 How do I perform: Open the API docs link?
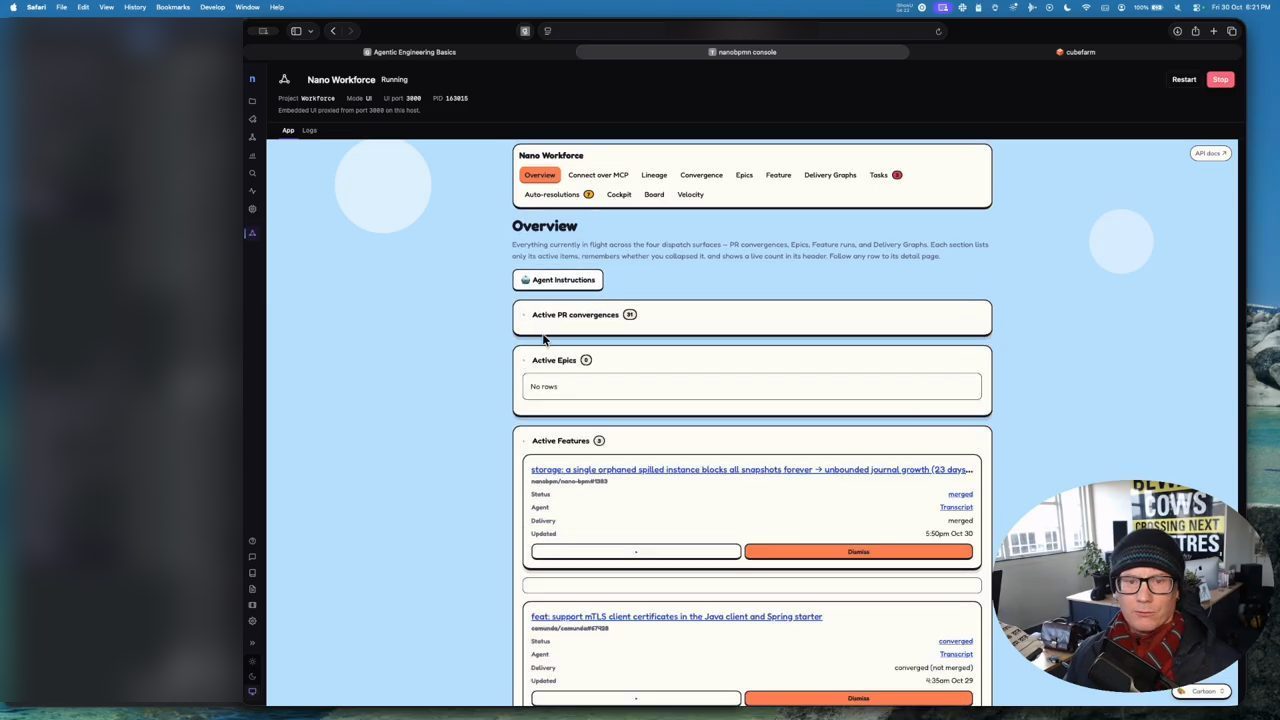(1210, 153)
